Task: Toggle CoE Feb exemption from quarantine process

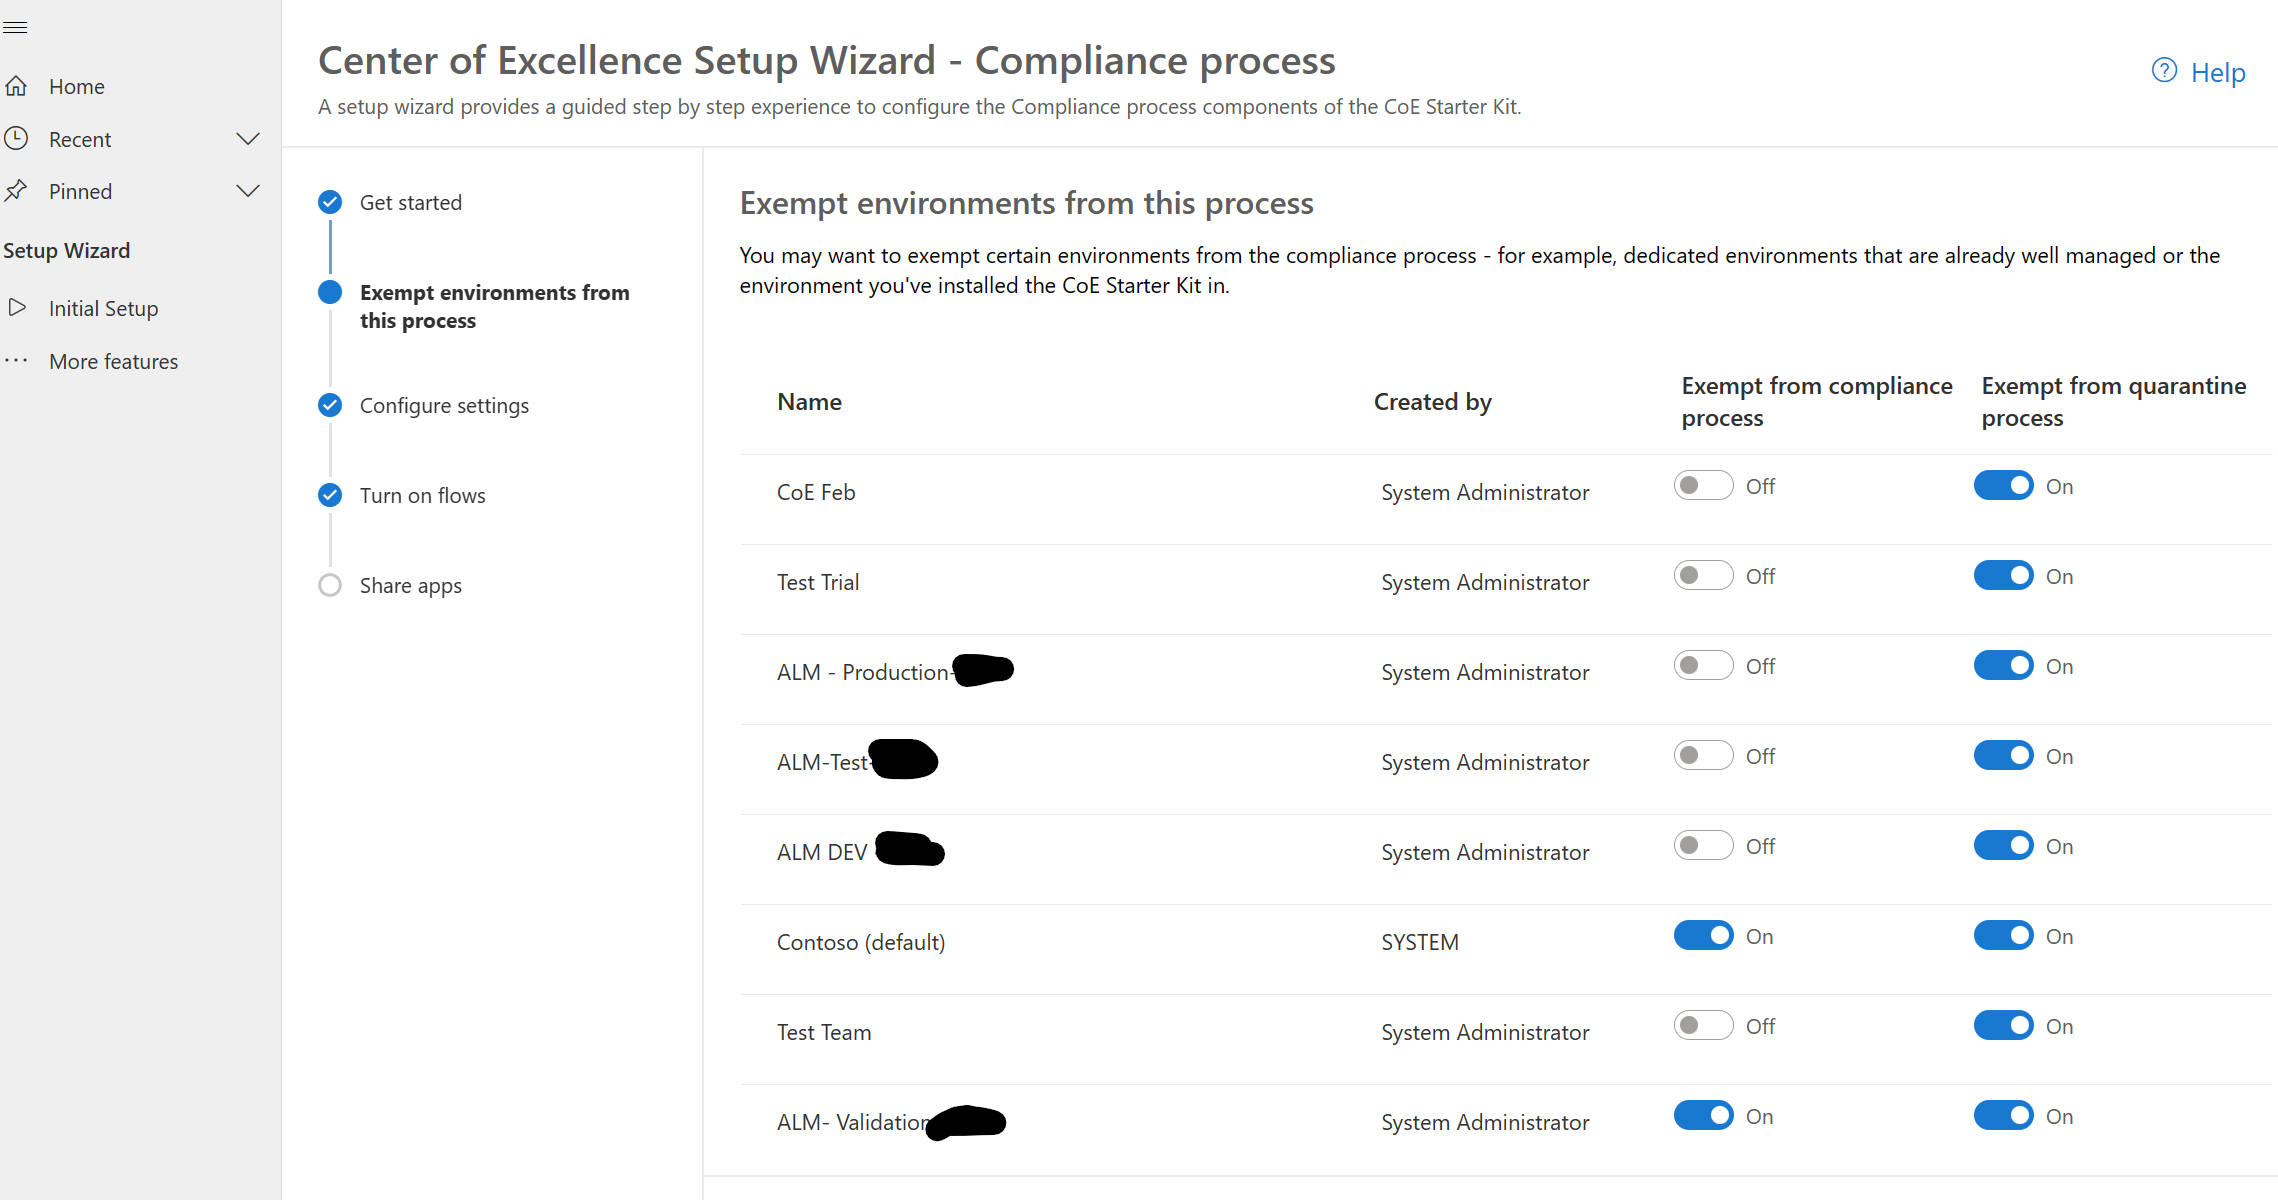Action: (x=2002, y=485)
